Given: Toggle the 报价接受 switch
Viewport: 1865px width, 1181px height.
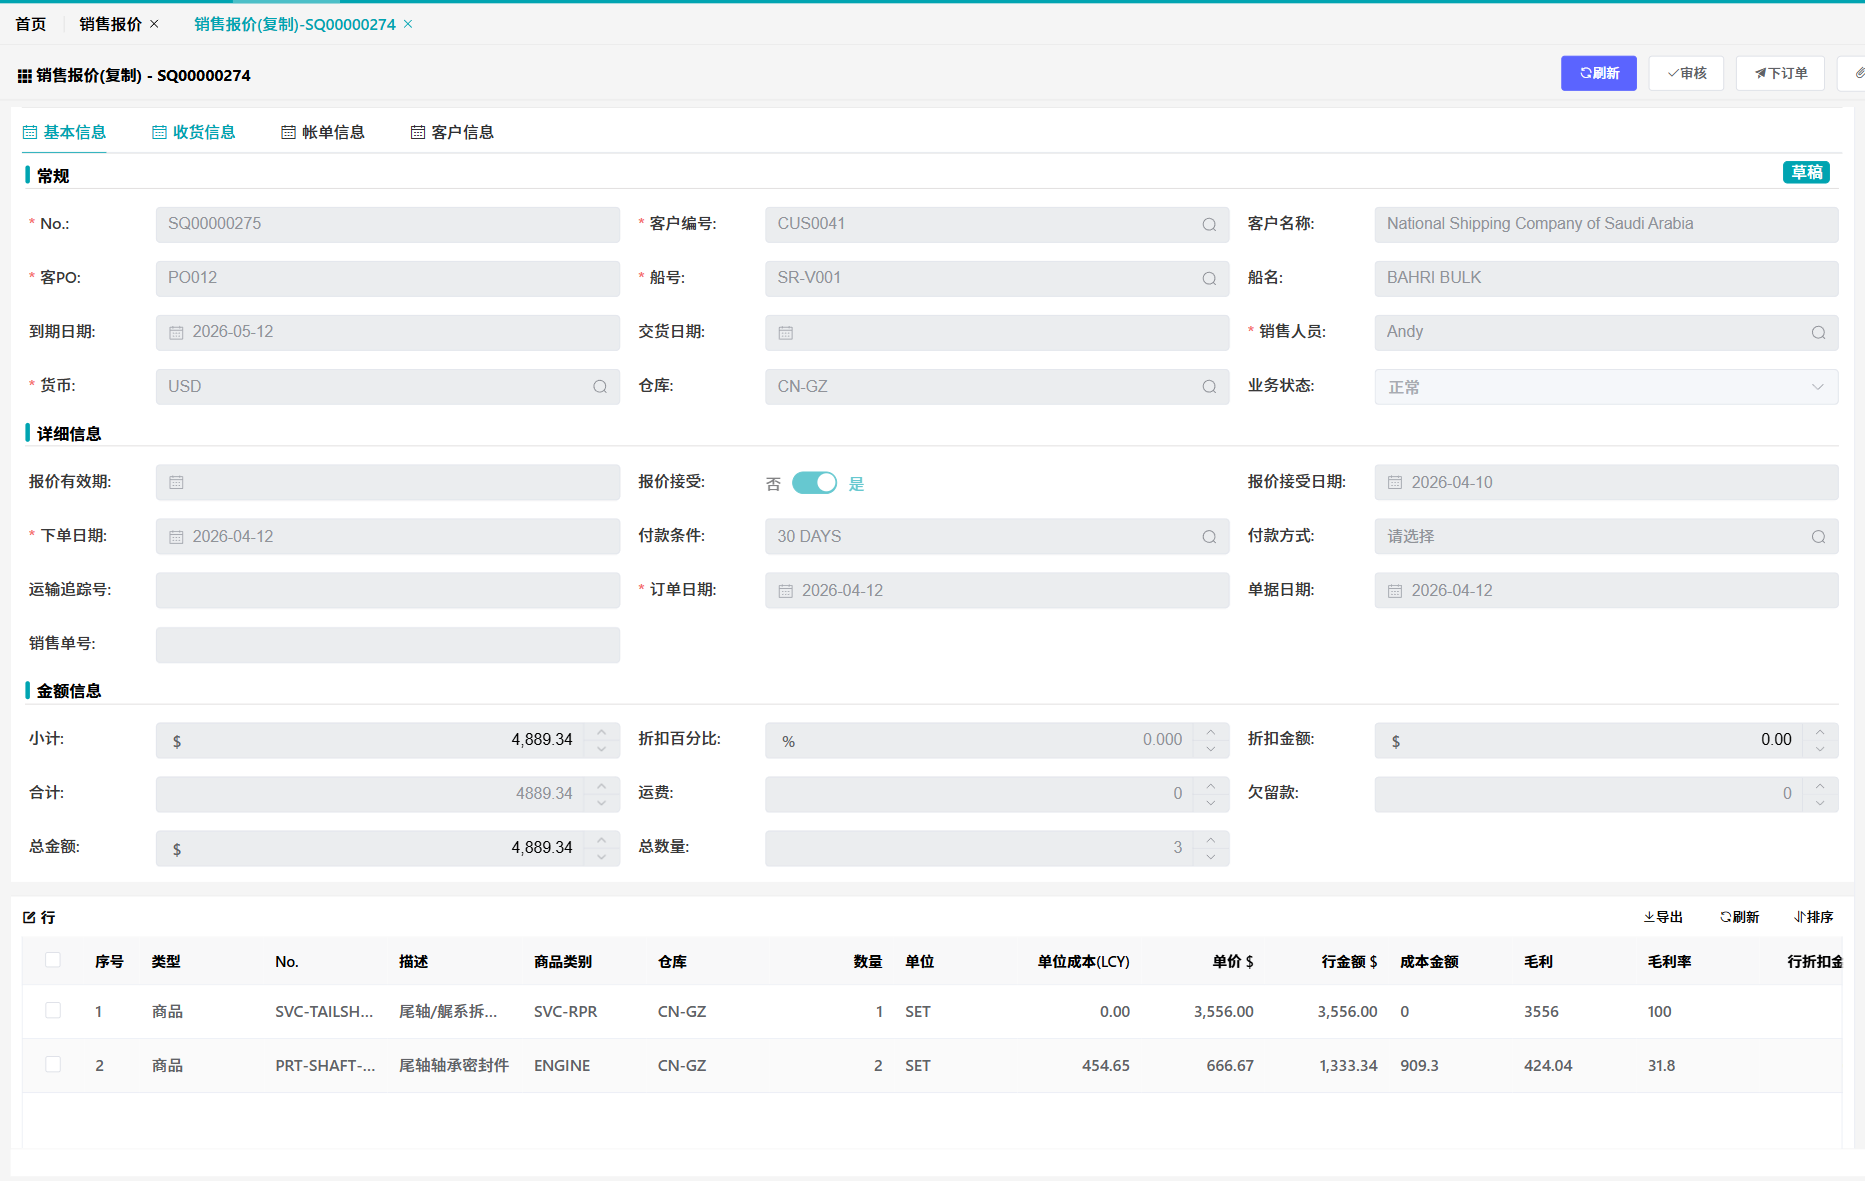Looking at the screenshot, I should click(814, 483).
